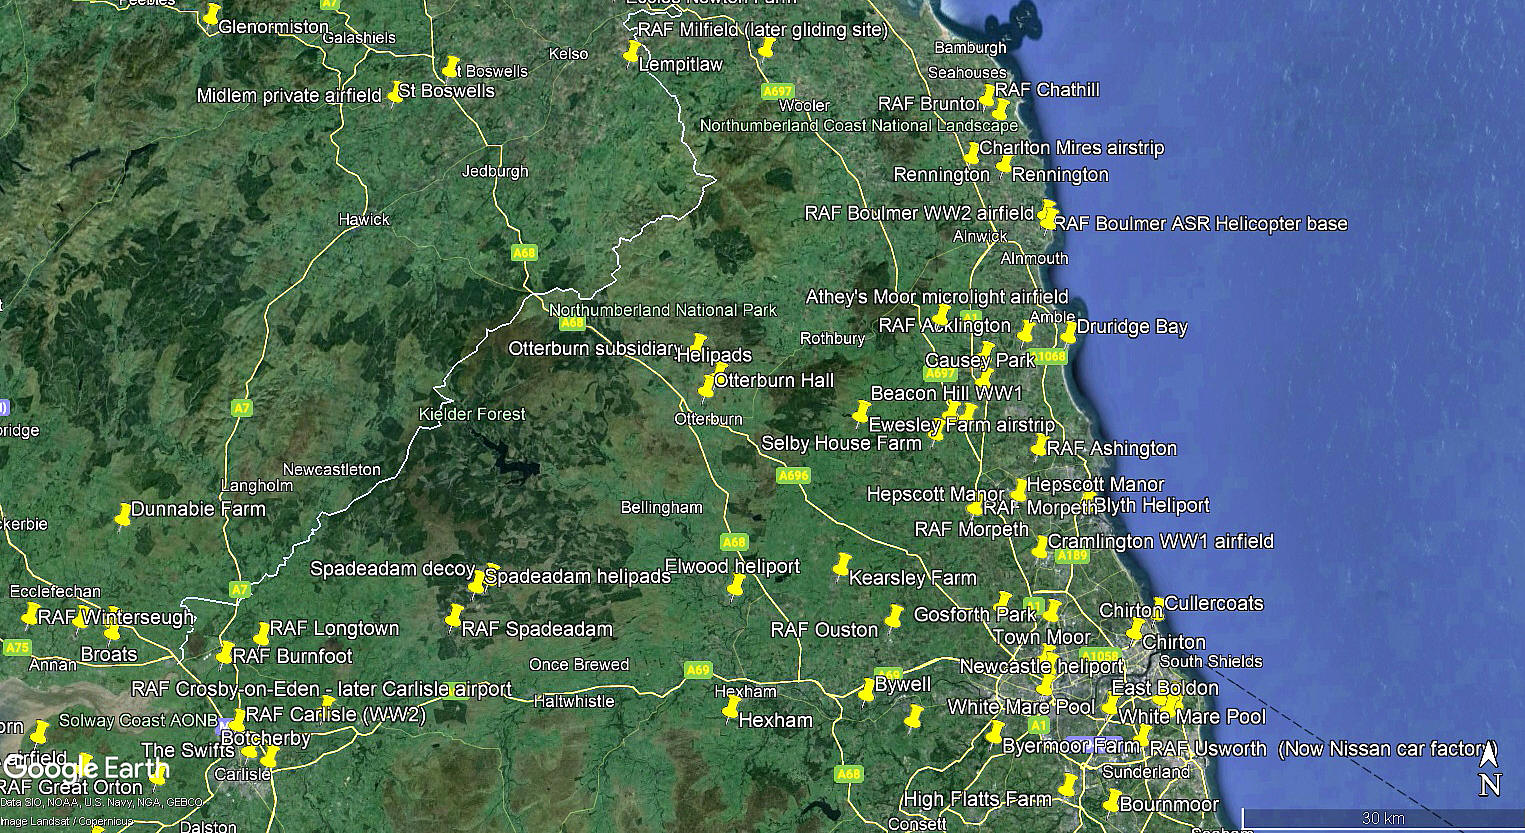The height and width of the screenshot is (833, 1525).
Task: Select the RAF Longtown pushpin
Action: pyautogui.click(x=261, y=633)
